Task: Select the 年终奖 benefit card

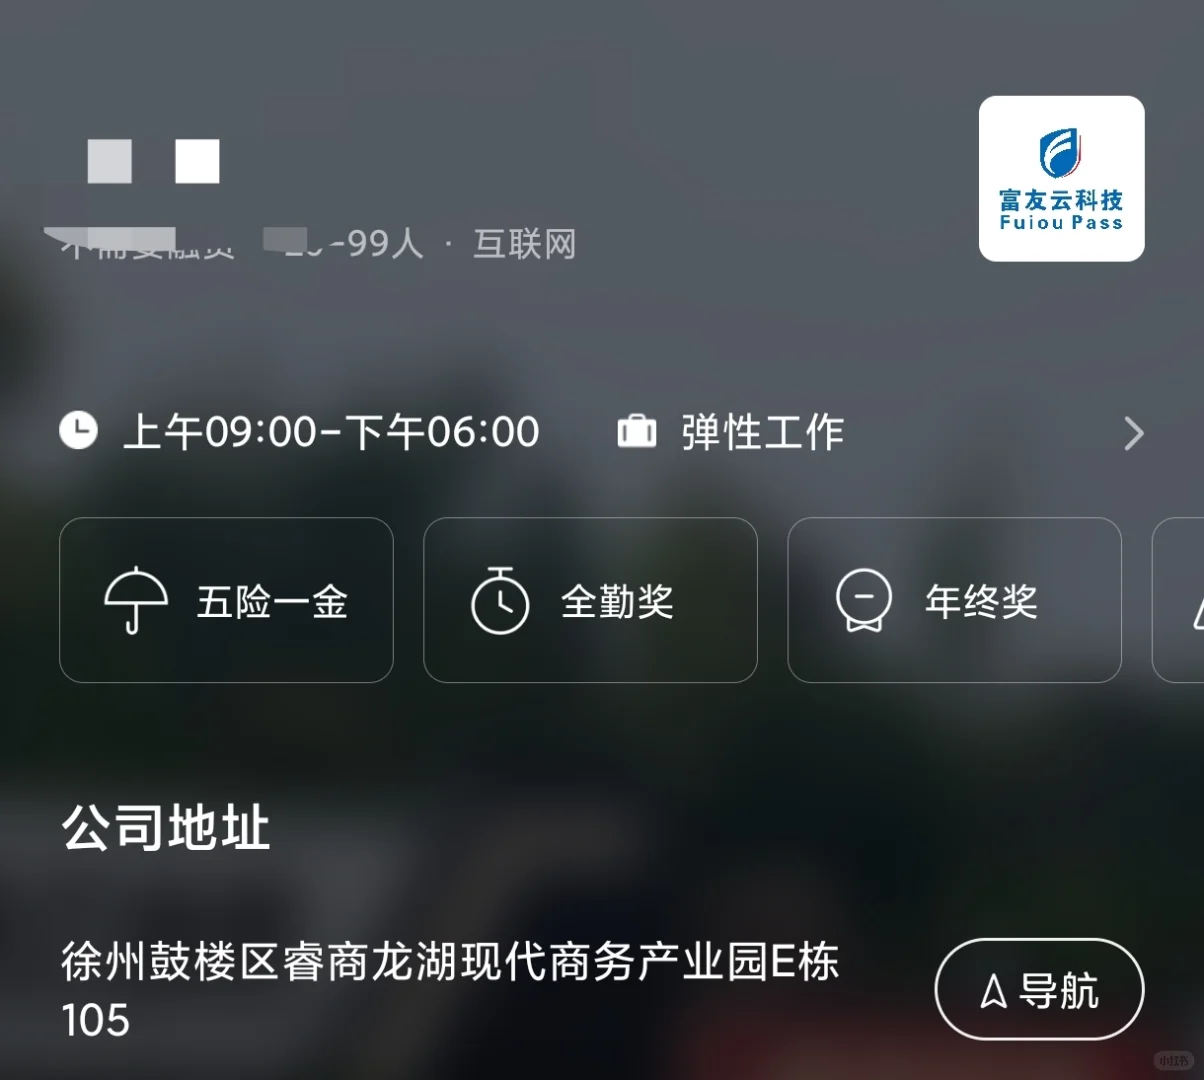Action: point(954,600)
